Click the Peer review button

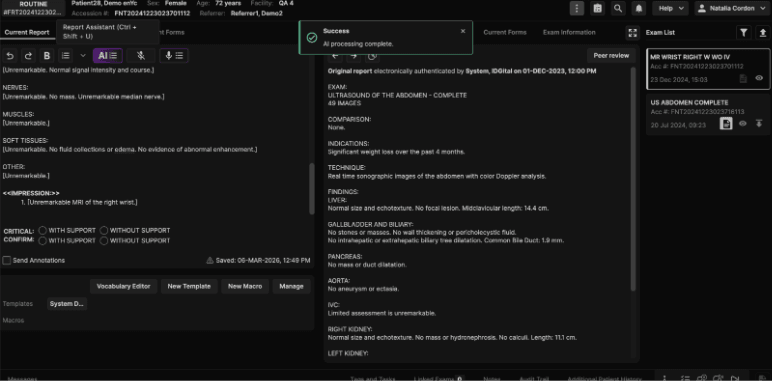pos(611,56)
